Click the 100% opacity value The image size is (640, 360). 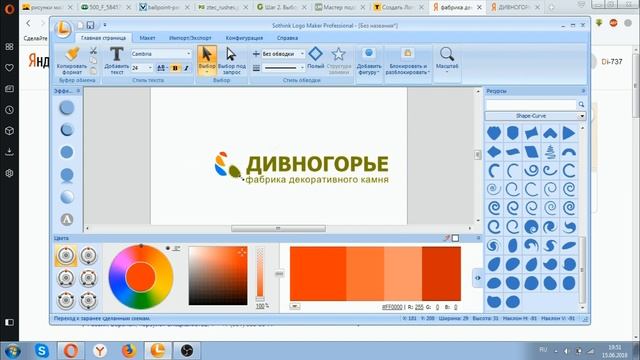tap(262, 306)
